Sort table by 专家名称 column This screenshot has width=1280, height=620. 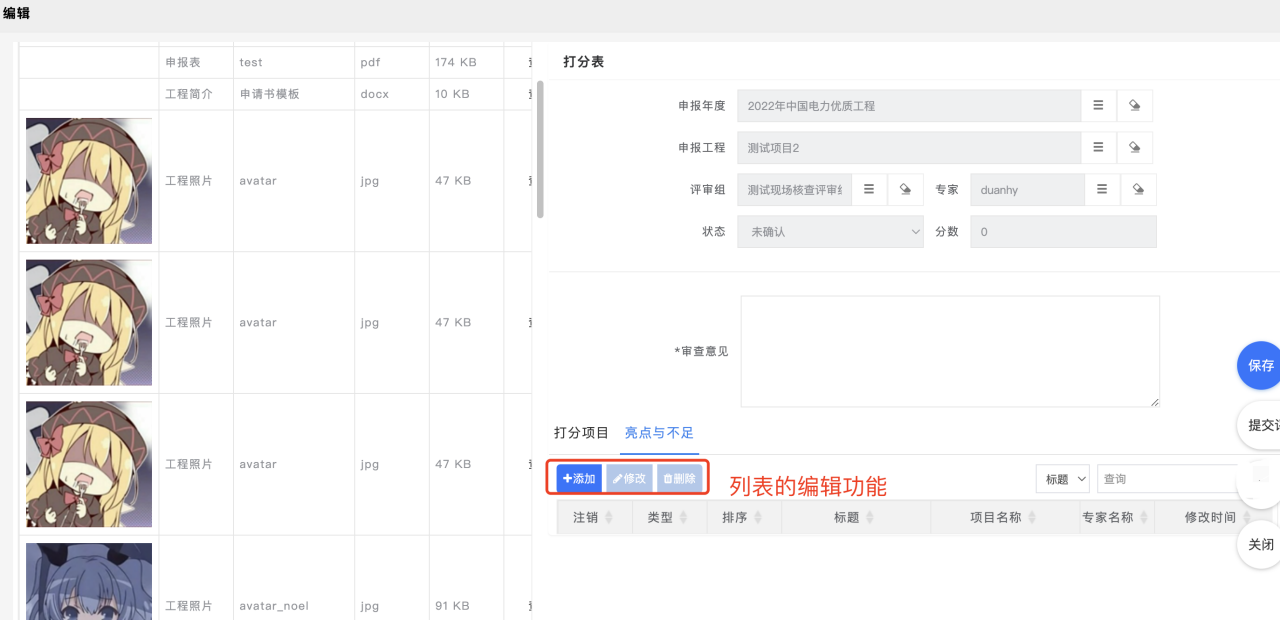[1116, 517]
